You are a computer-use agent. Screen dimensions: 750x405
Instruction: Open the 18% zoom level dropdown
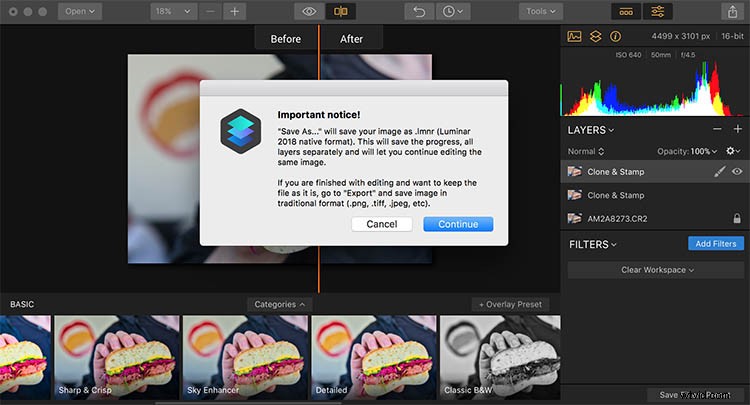click(172, 11)
